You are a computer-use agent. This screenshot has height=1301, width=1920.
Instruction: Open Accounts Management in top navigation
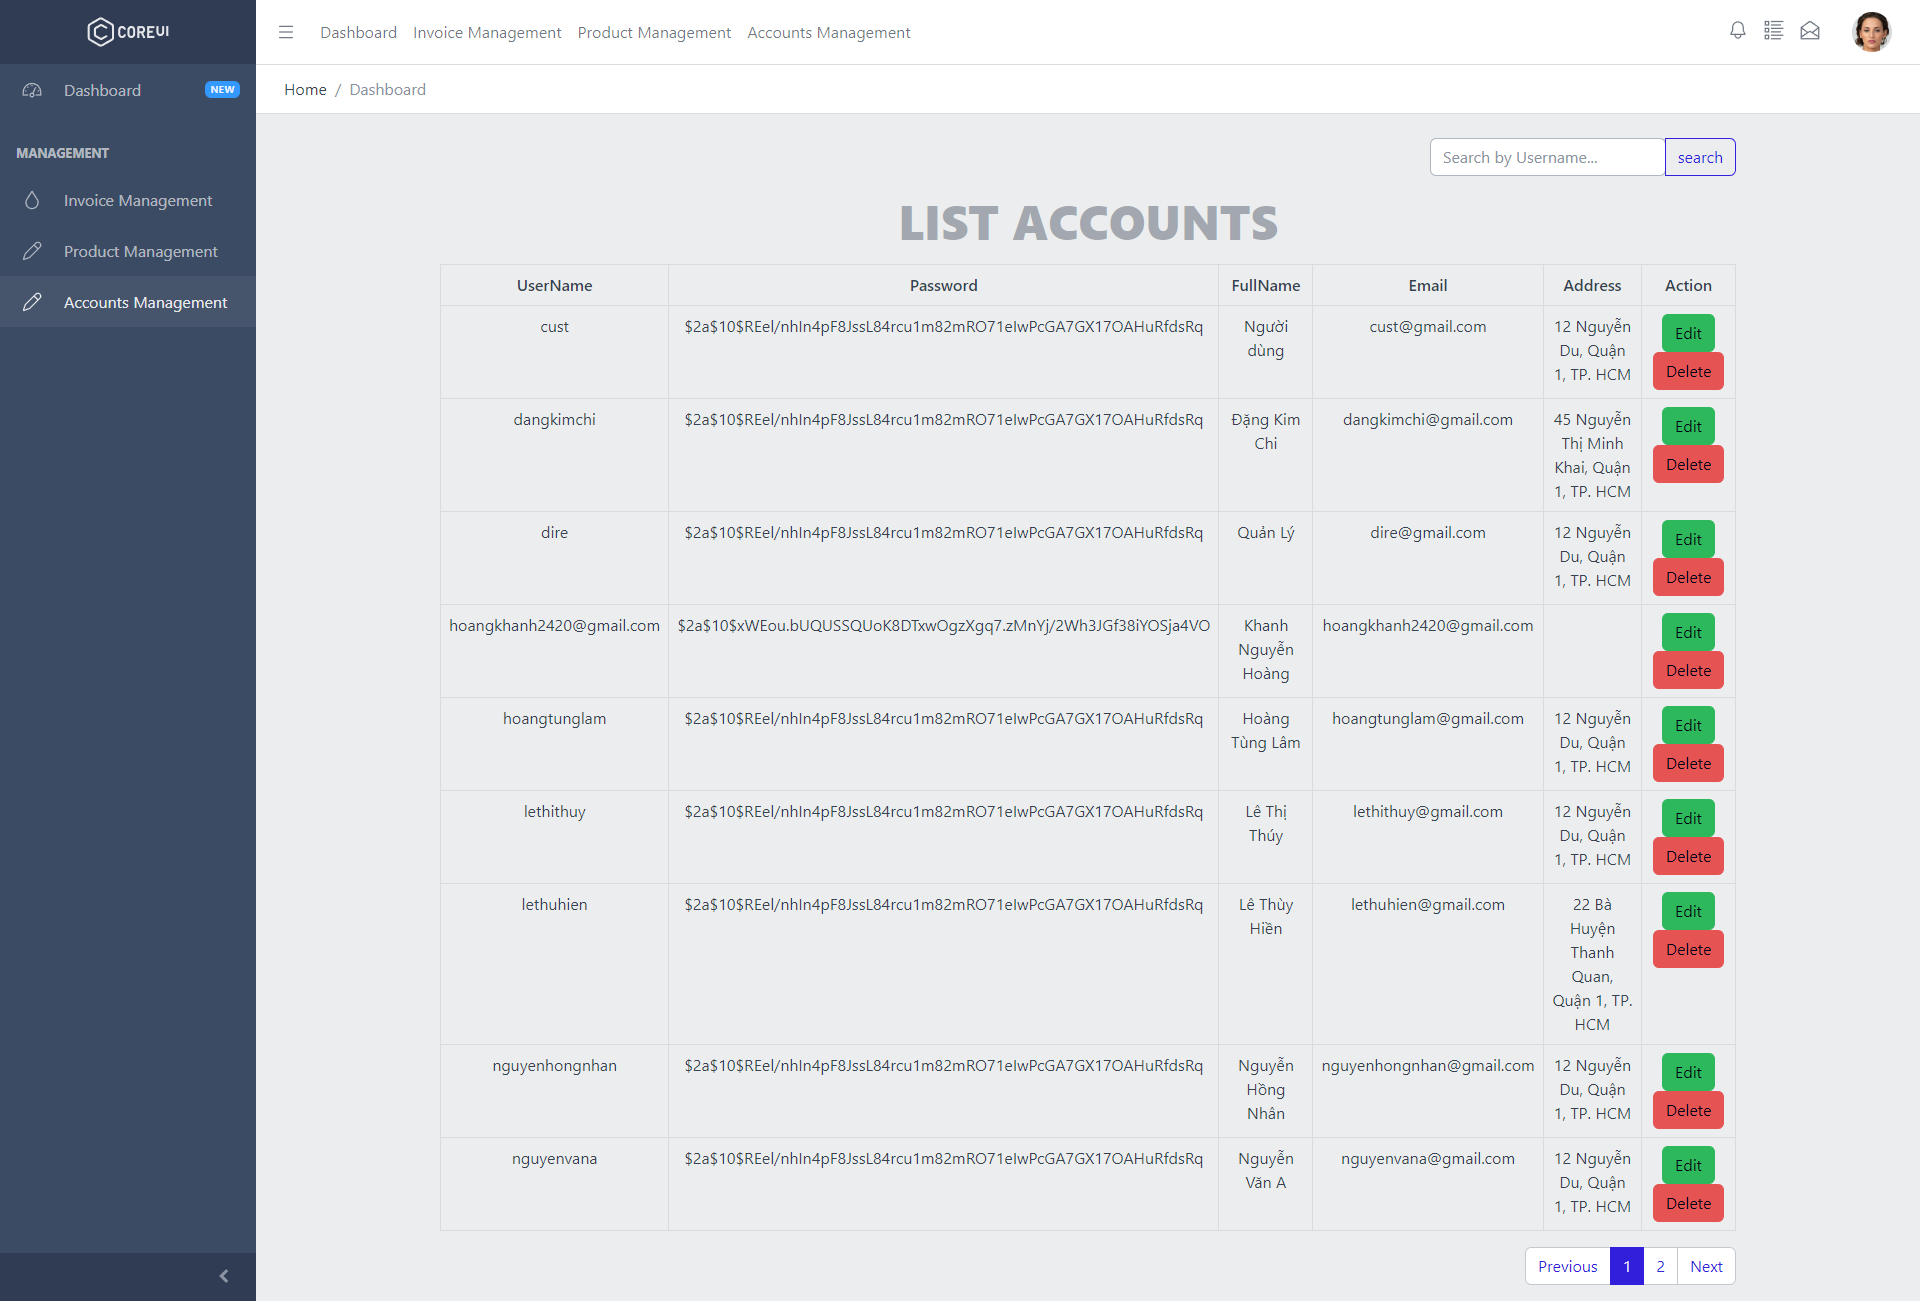point(829,33)
